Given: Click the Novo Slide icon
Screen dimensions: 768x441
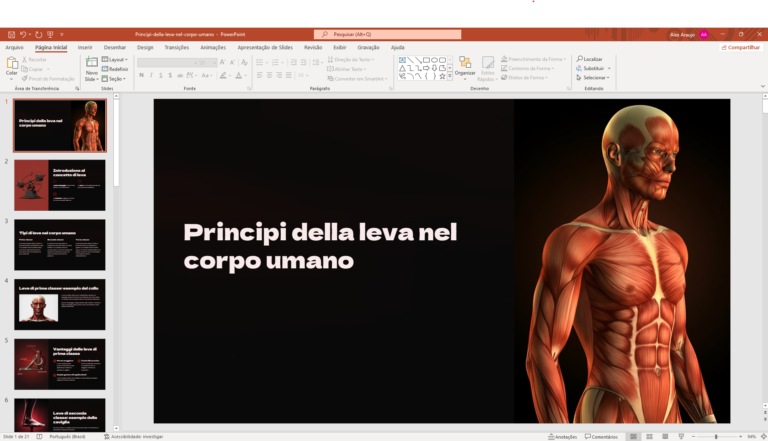Looking at the screenshot, I should coord(91,64).
